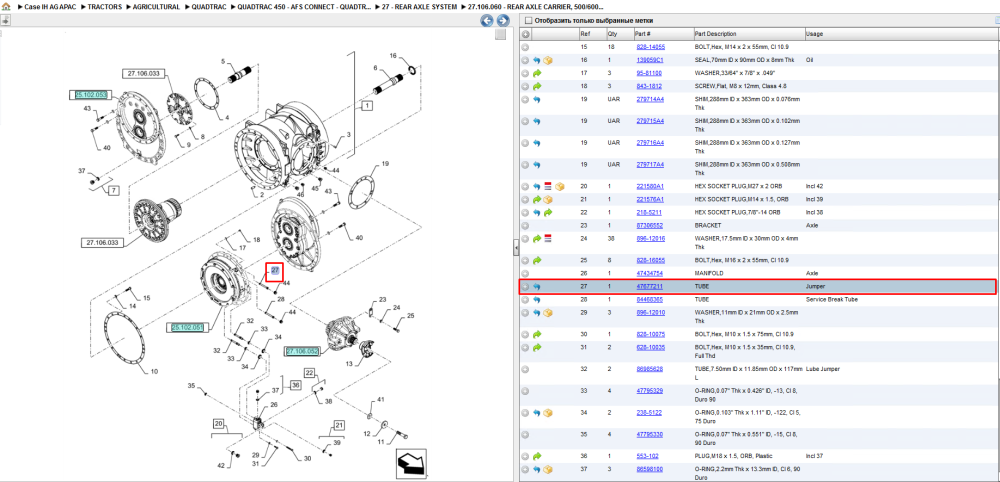This screenshot has width=1000, height=482.
Task: Click green arrow icon for part 843-1812
Action: click(536, 86)
